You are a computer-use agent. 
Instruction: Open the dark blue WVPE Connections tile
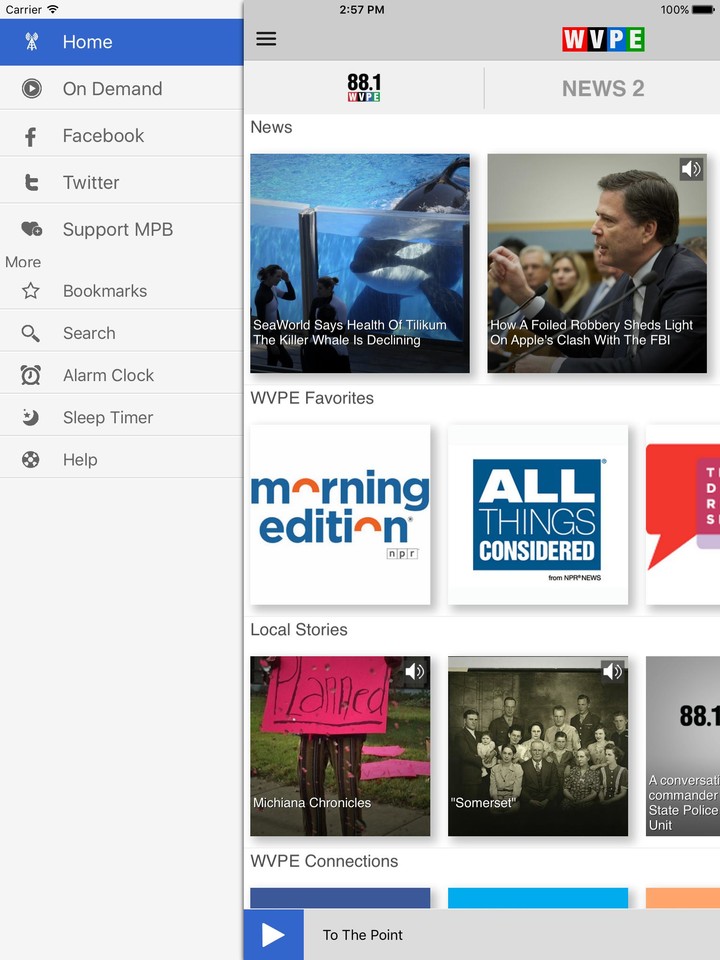[340, 898]
